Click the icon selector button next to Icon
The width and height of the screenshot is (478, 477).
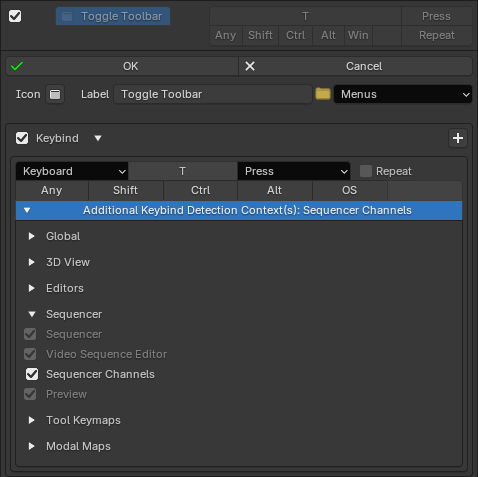pos(55,94)
